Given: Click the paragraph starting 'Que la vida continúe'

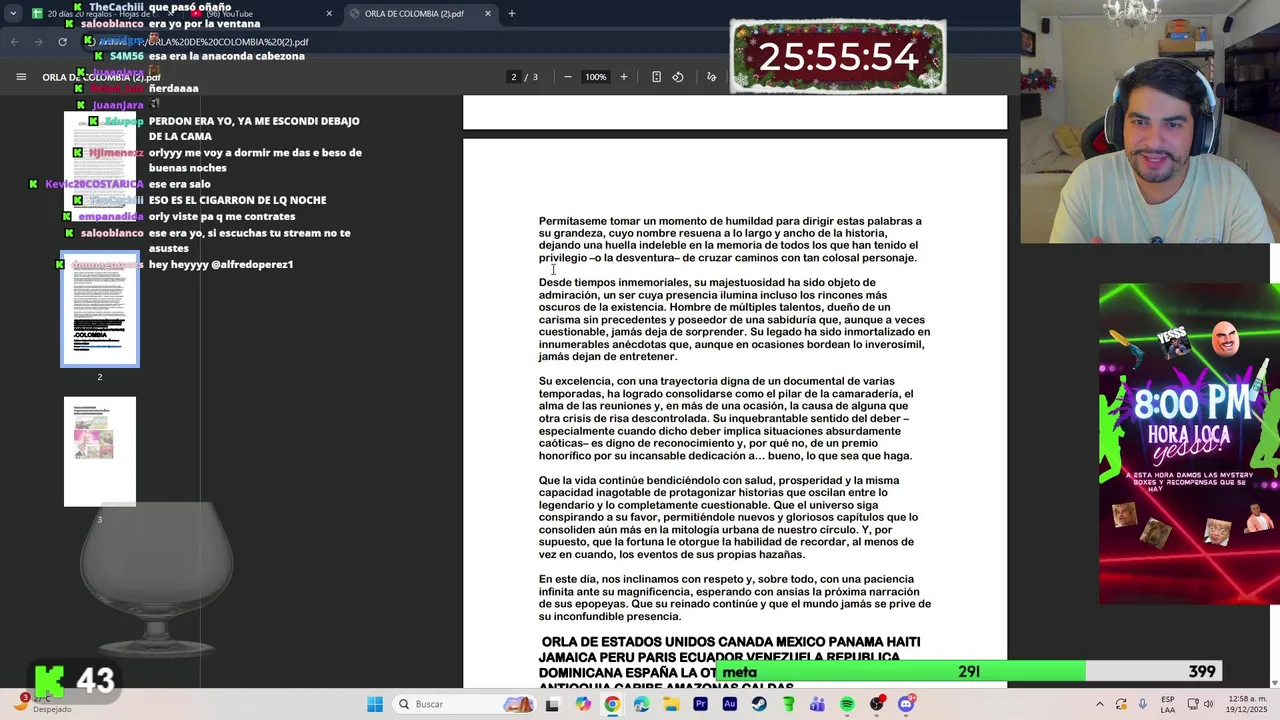Looking at the screenshot, I should pyautogui.click(x=728, y=517).
